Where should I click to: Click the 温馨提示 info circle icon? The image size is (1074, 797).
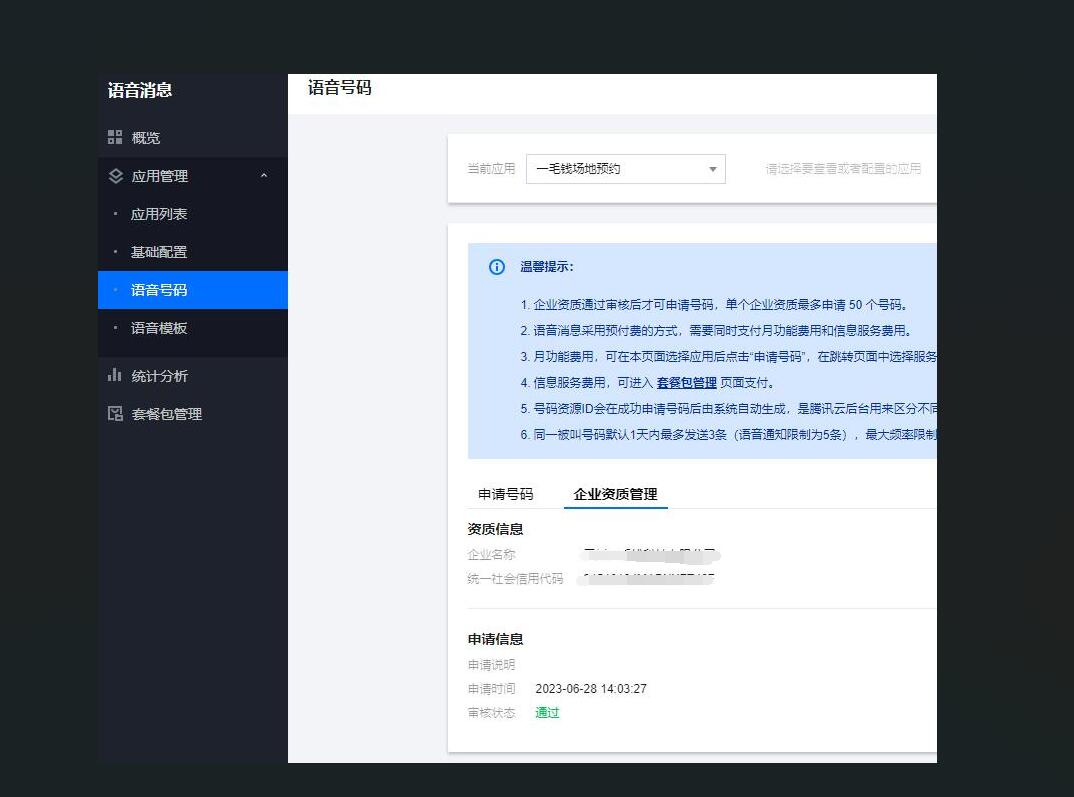click(x=497, y=267)
